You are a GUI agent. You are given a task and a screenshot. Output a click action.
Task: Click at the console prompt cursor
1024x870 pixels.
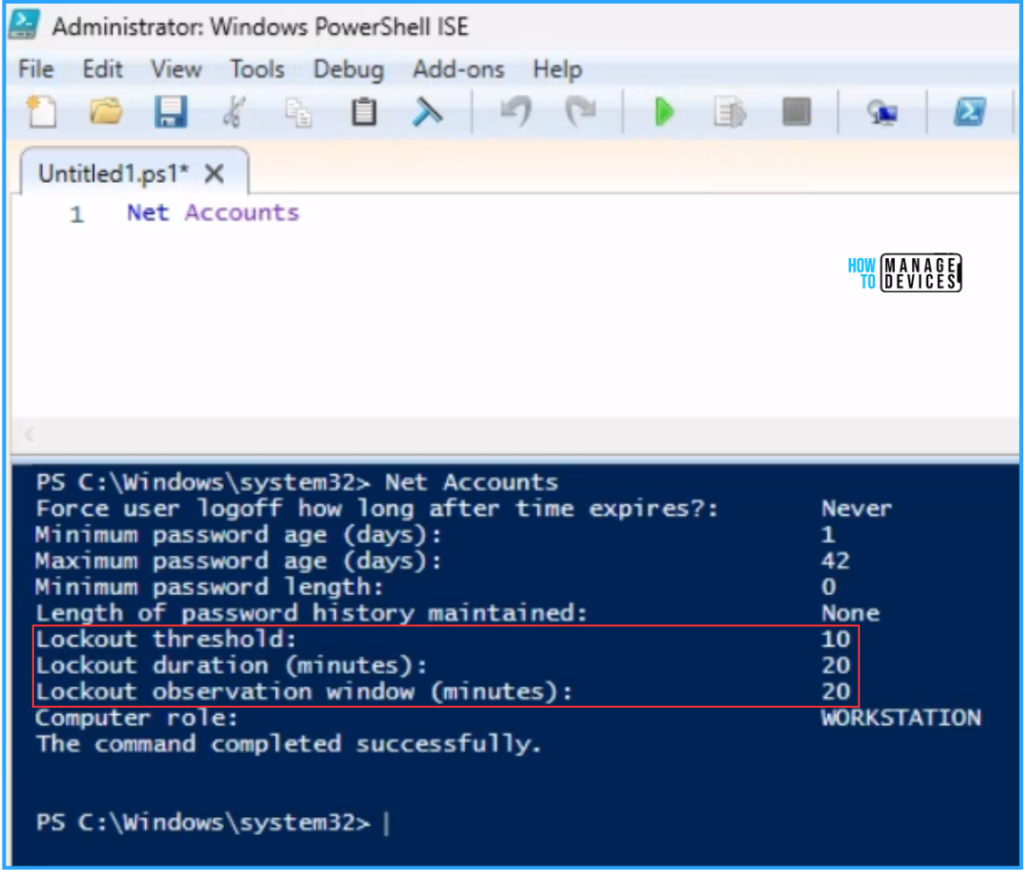point(387,823)
